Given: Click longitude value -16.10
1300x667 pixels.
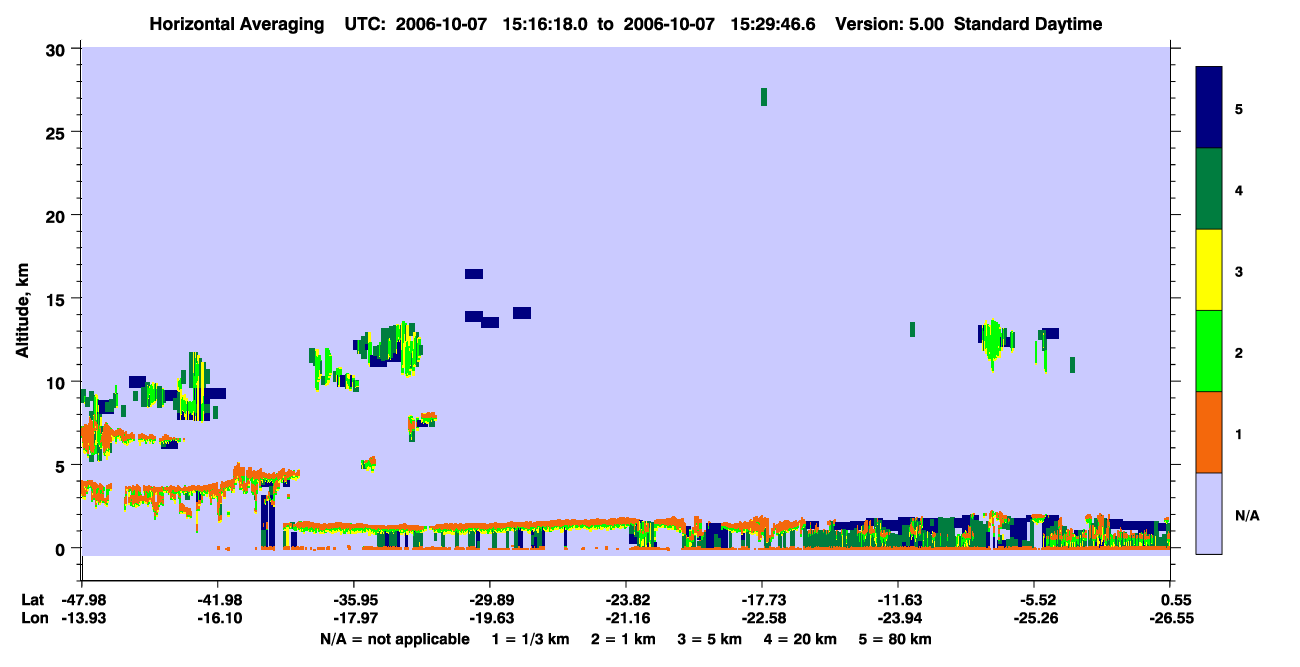Looking at the screenshot, I should click(x=217, y=618).
